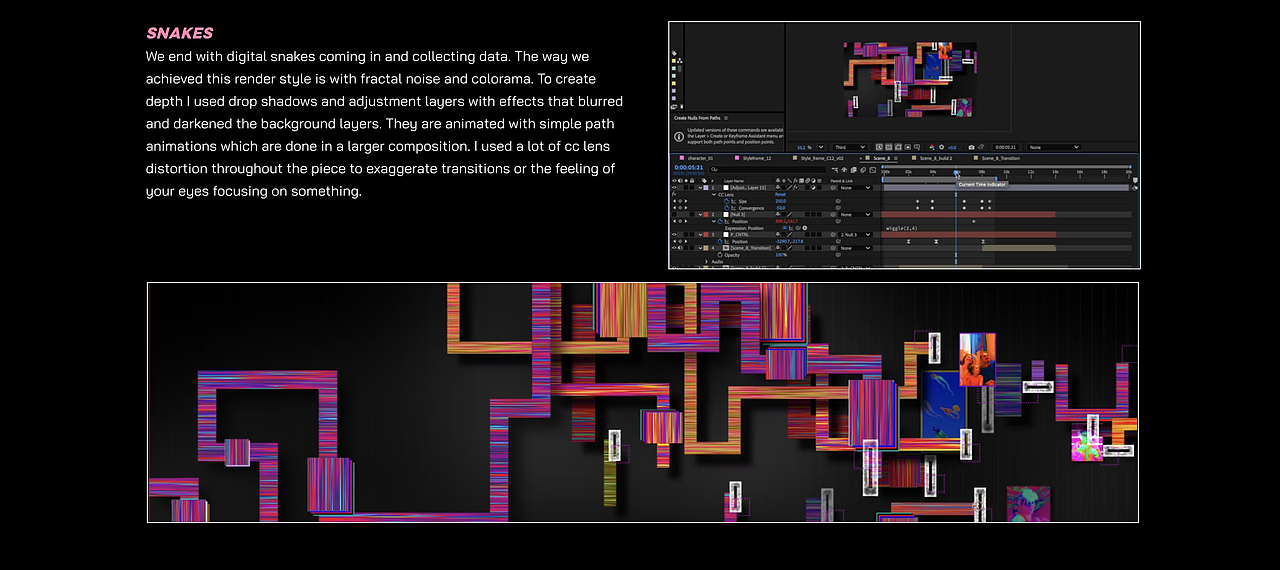Toggle effects fx switch on layer 1
The image size is (1280, 570).
pos(795,187)
